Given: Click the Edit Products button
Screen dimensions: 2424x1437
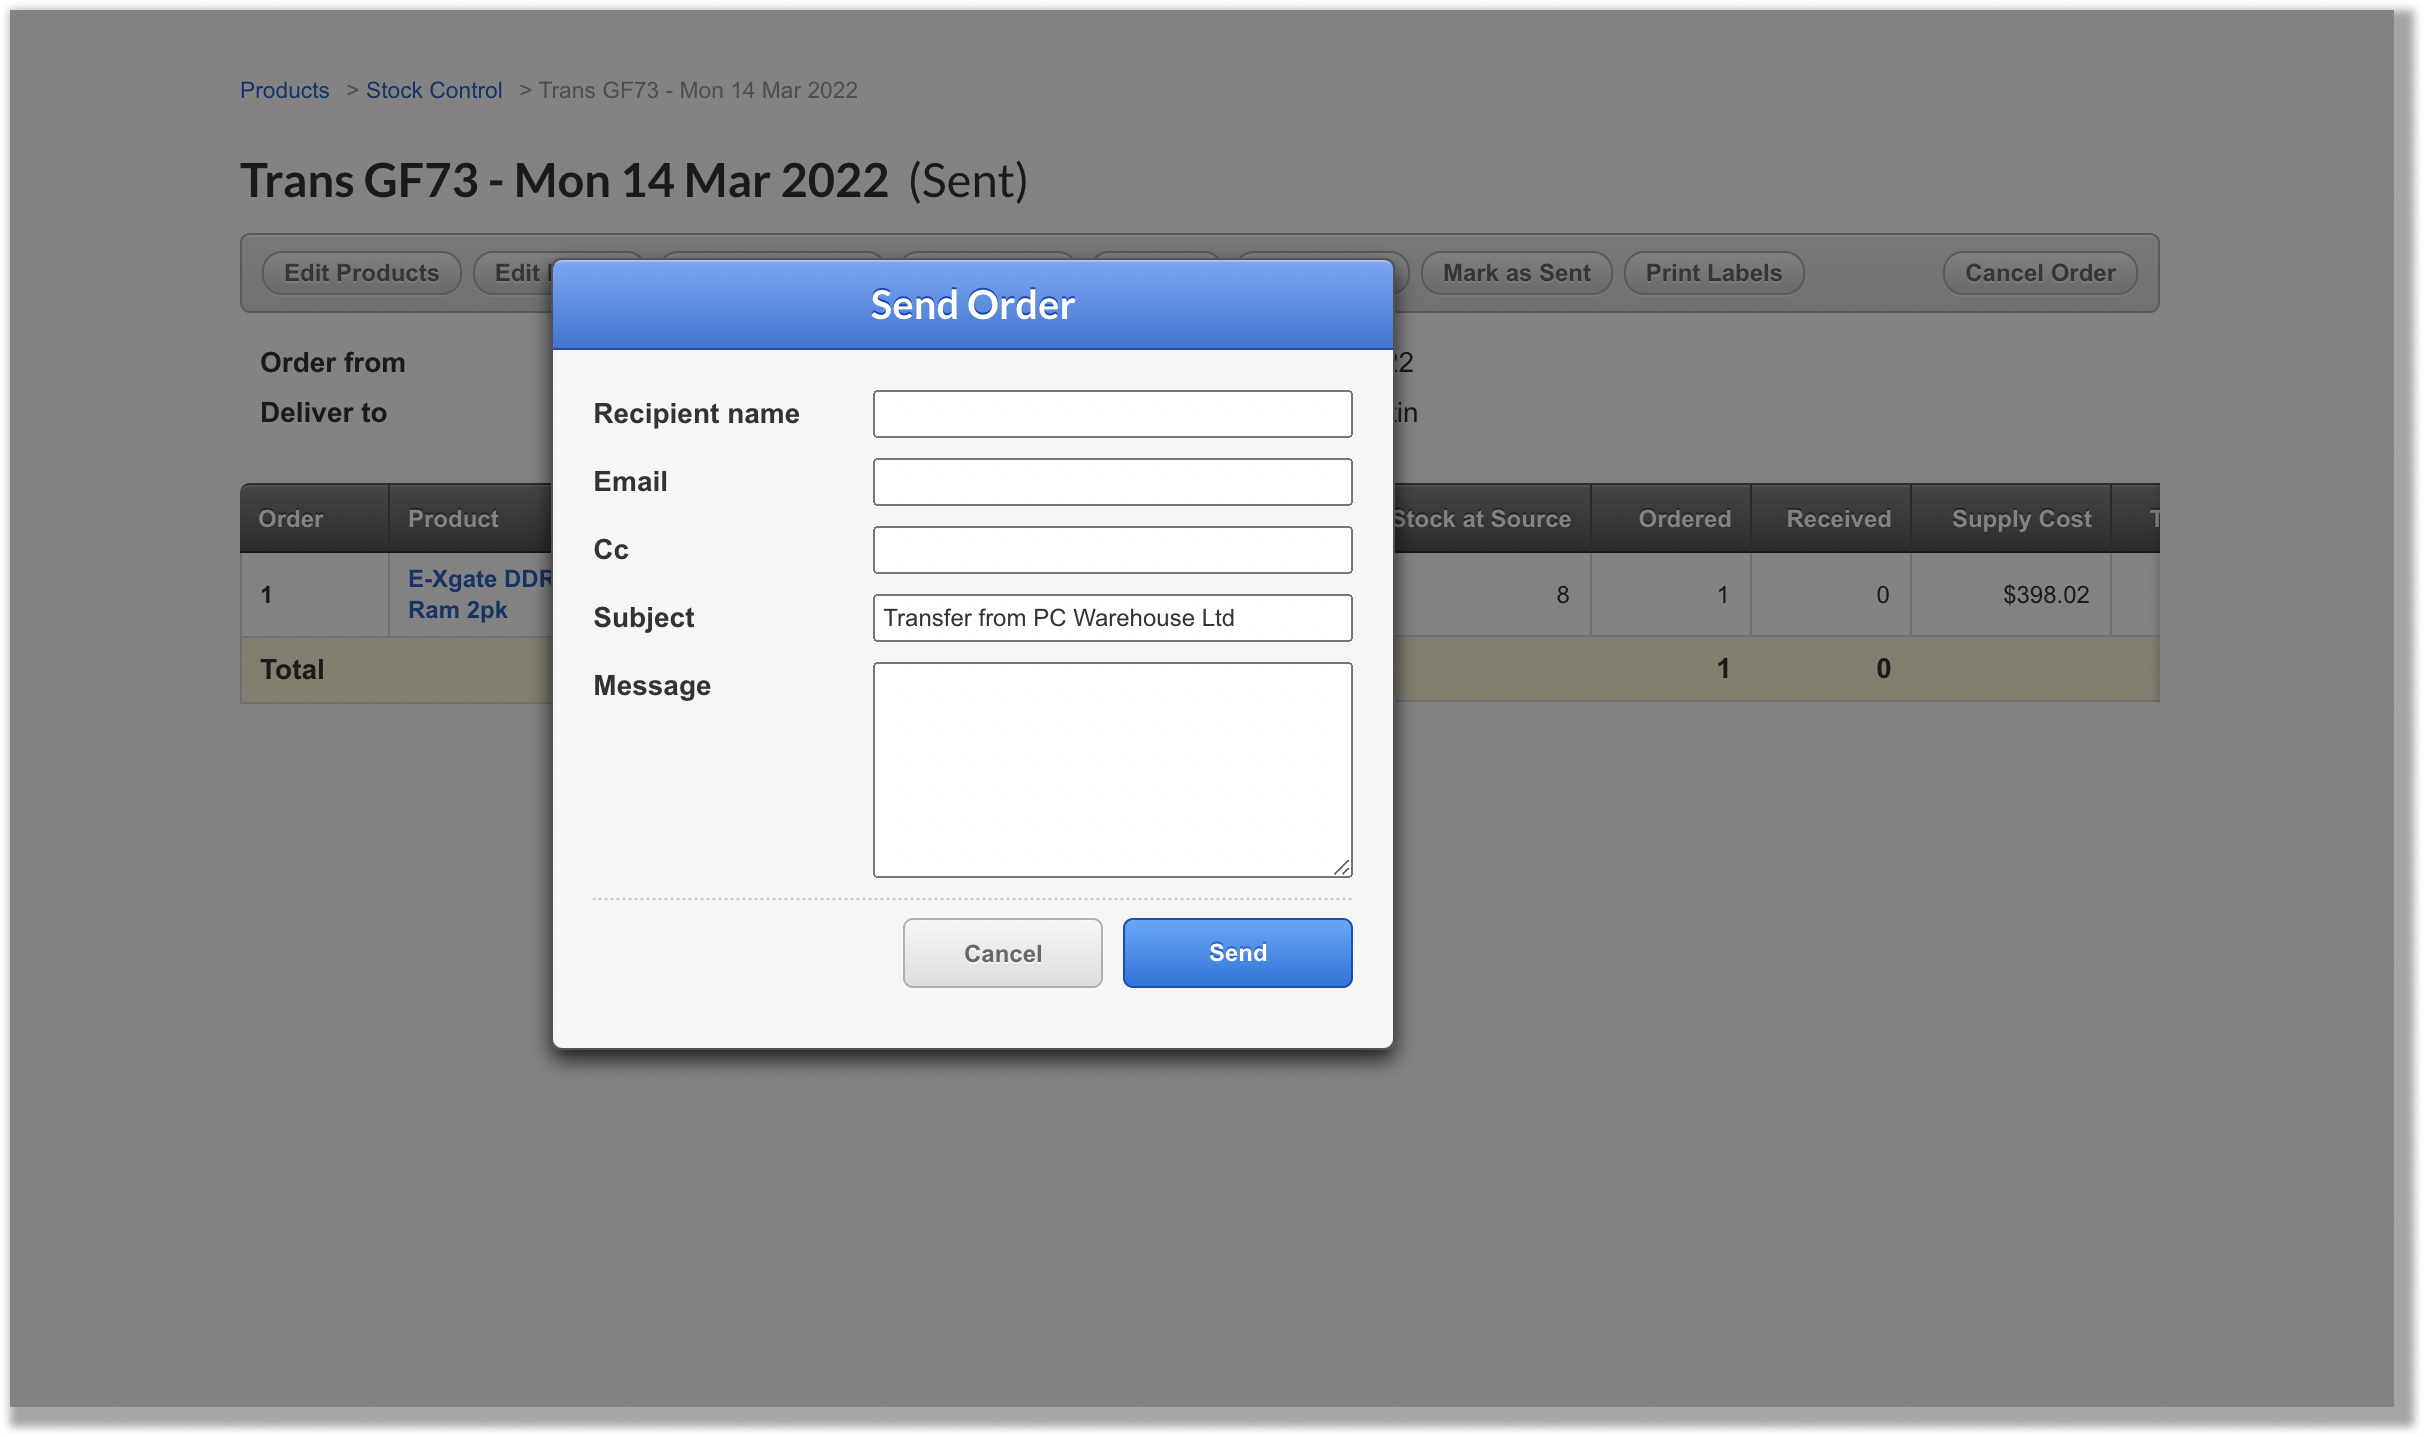Looking at the screenshot, I should coord(361,273).
